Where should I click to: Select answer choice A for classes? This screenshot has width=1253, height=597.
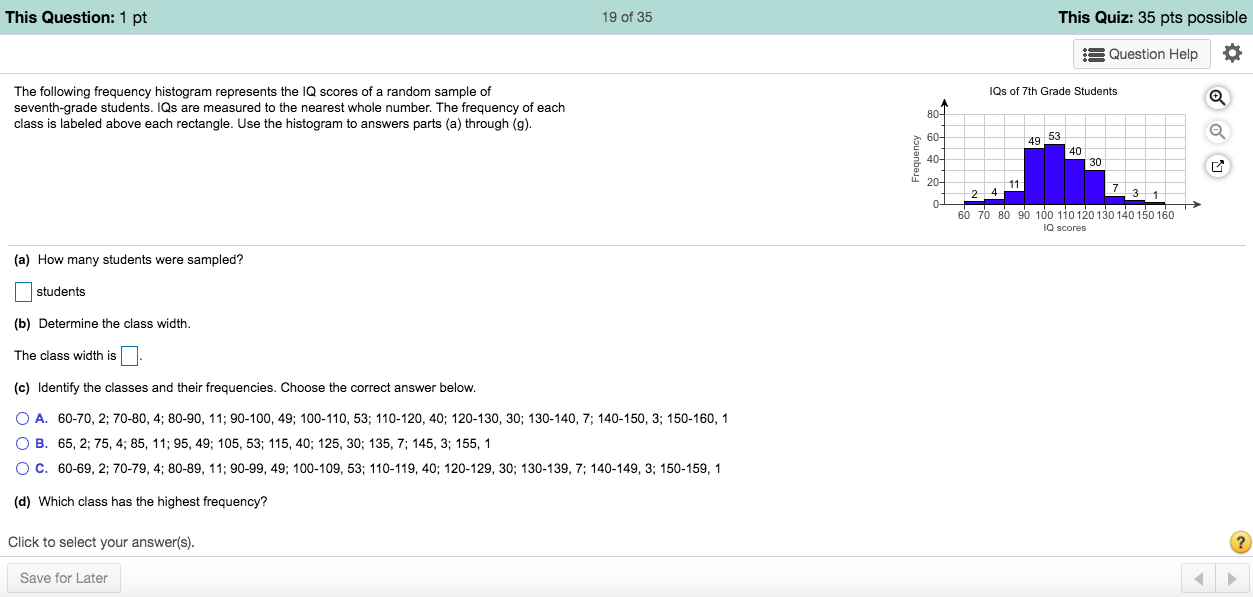click(x=20, y=418)
